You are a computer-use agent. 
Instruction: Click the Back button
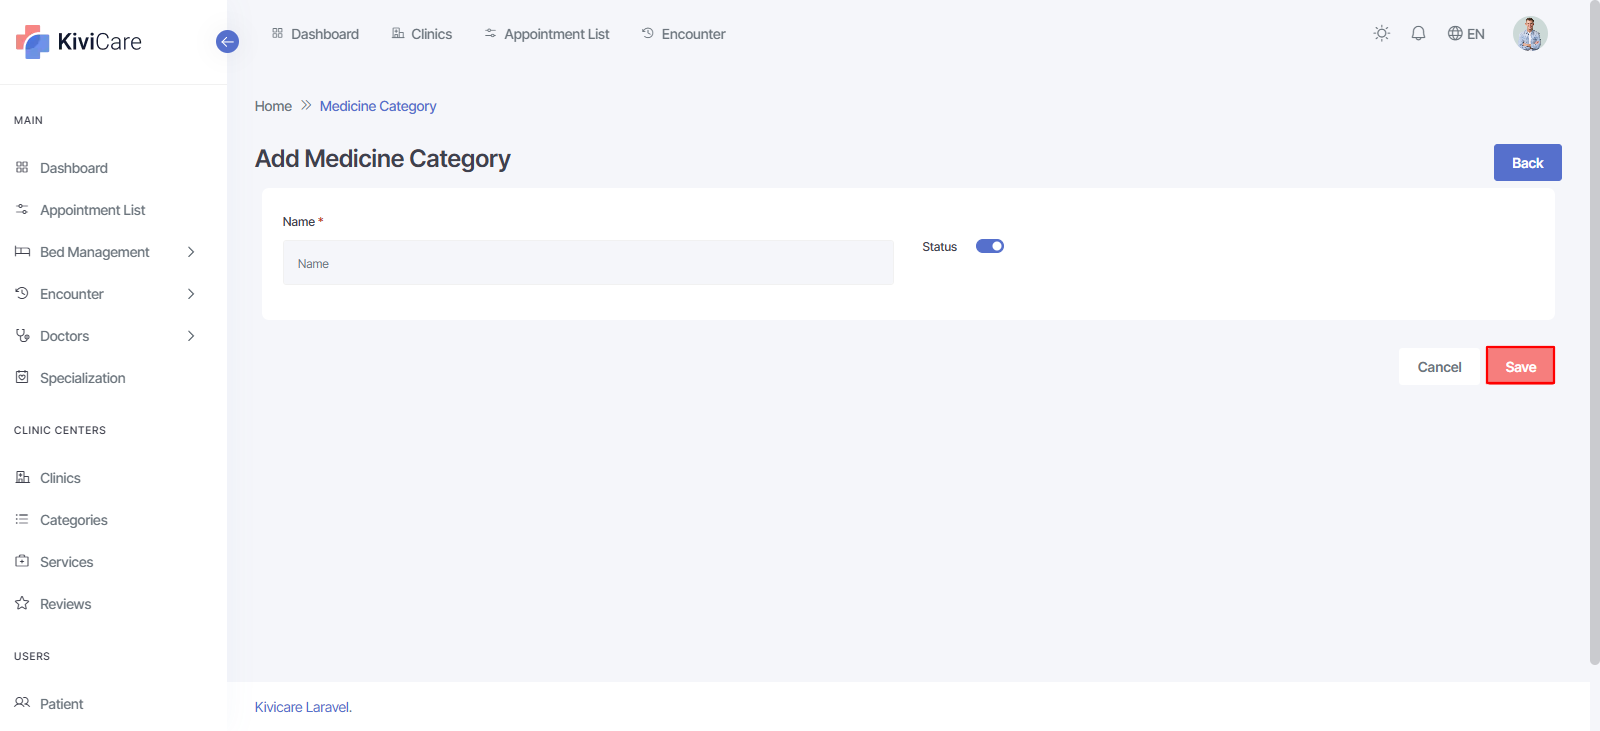point(1527,163)
